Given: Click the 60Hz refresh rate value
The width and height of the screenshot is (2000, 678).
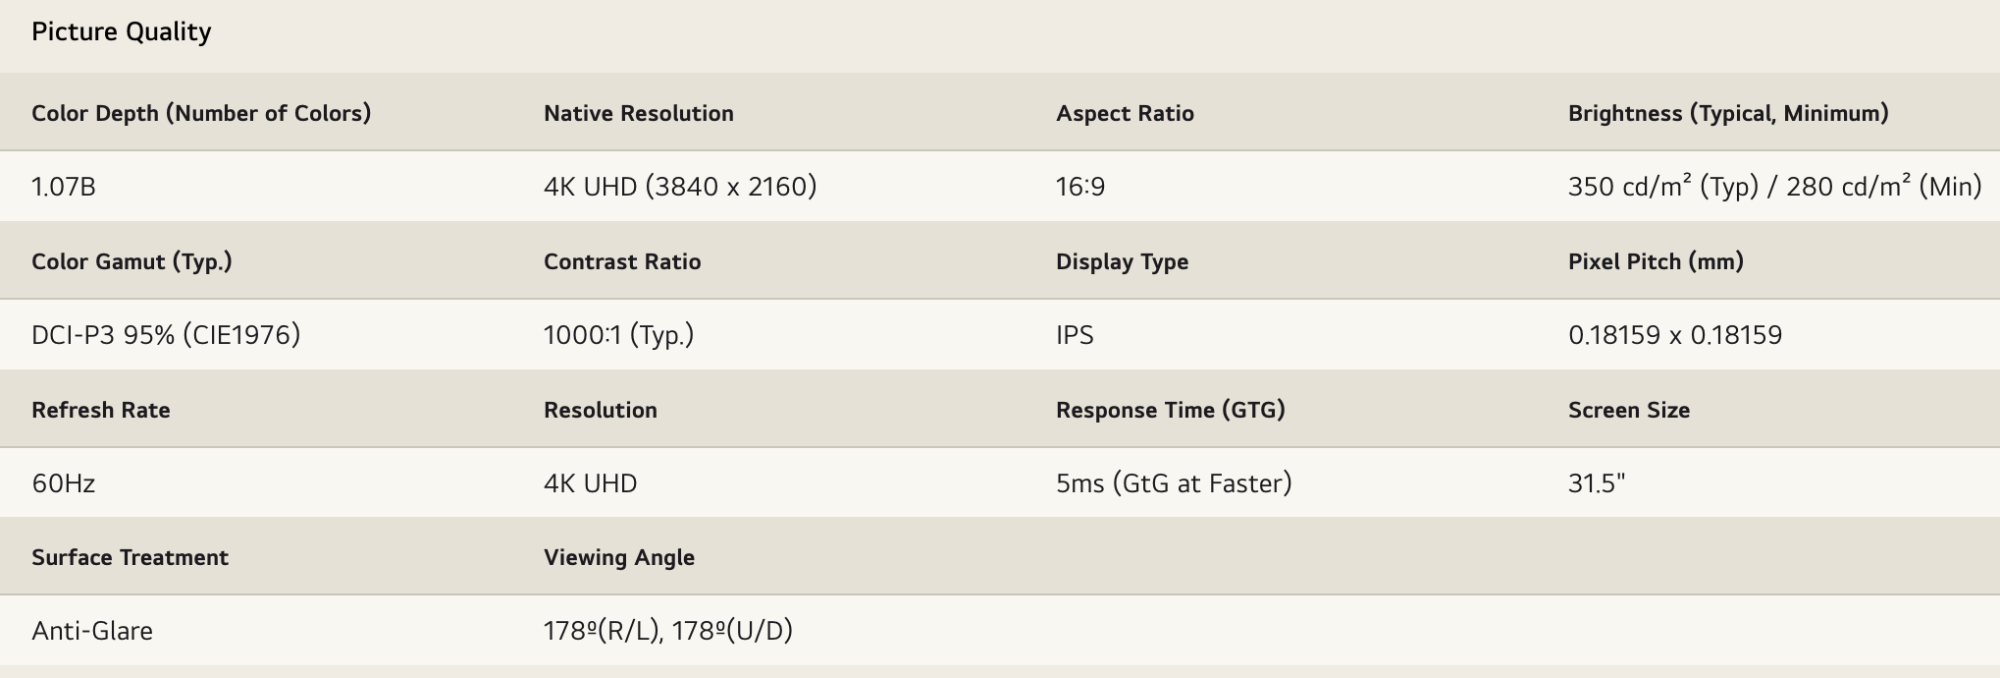Looking at the screenshot, I should [63, 484].
